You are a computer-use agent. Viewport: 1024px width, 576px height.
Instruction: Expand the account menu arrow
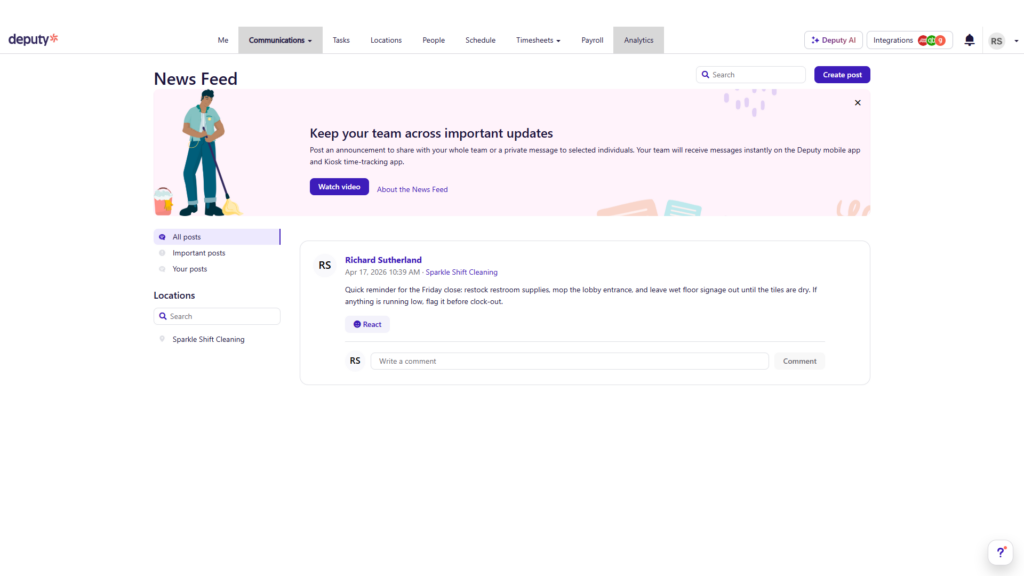[1016, 40]
